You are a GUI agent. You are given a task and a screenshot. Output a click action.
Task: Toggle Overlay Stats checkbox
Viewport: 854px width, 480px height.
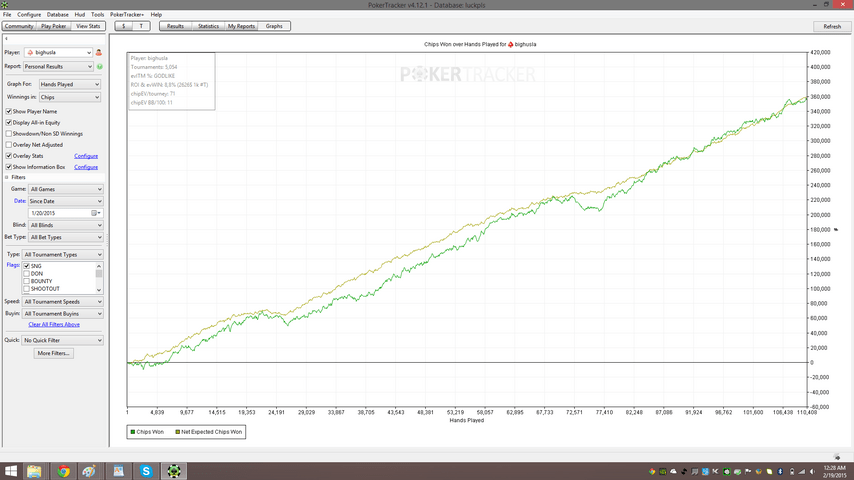point(9,156)
